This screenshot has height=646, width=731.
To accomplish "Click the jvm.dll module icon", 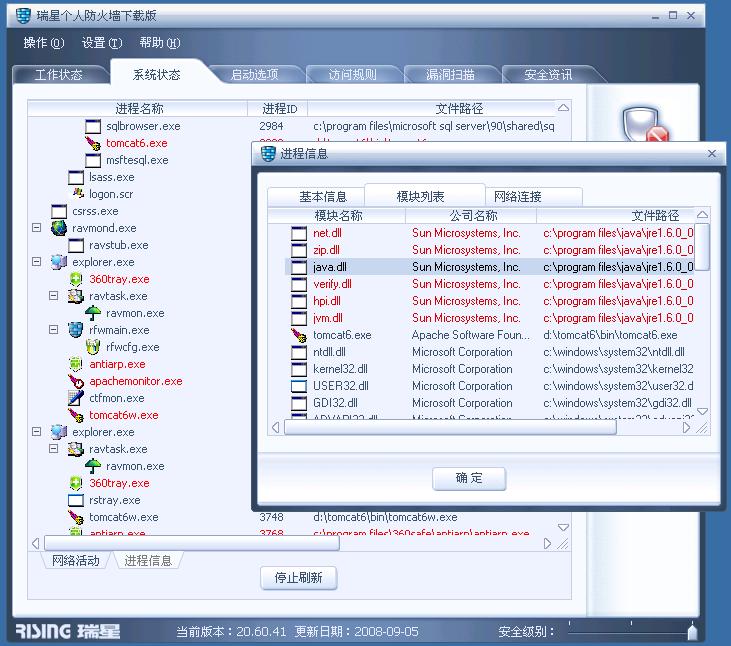I will pos(299,318).
